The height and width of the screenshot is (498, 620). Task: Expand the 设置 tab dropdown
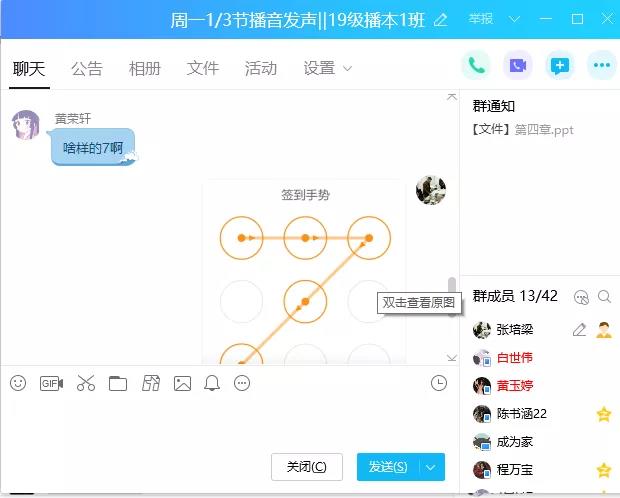348,69
